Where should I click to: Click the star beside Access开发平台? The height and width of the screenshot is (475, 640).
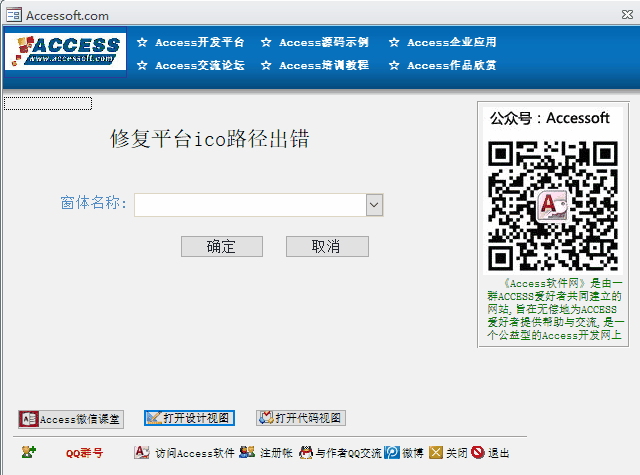click(x=142, y=42)
